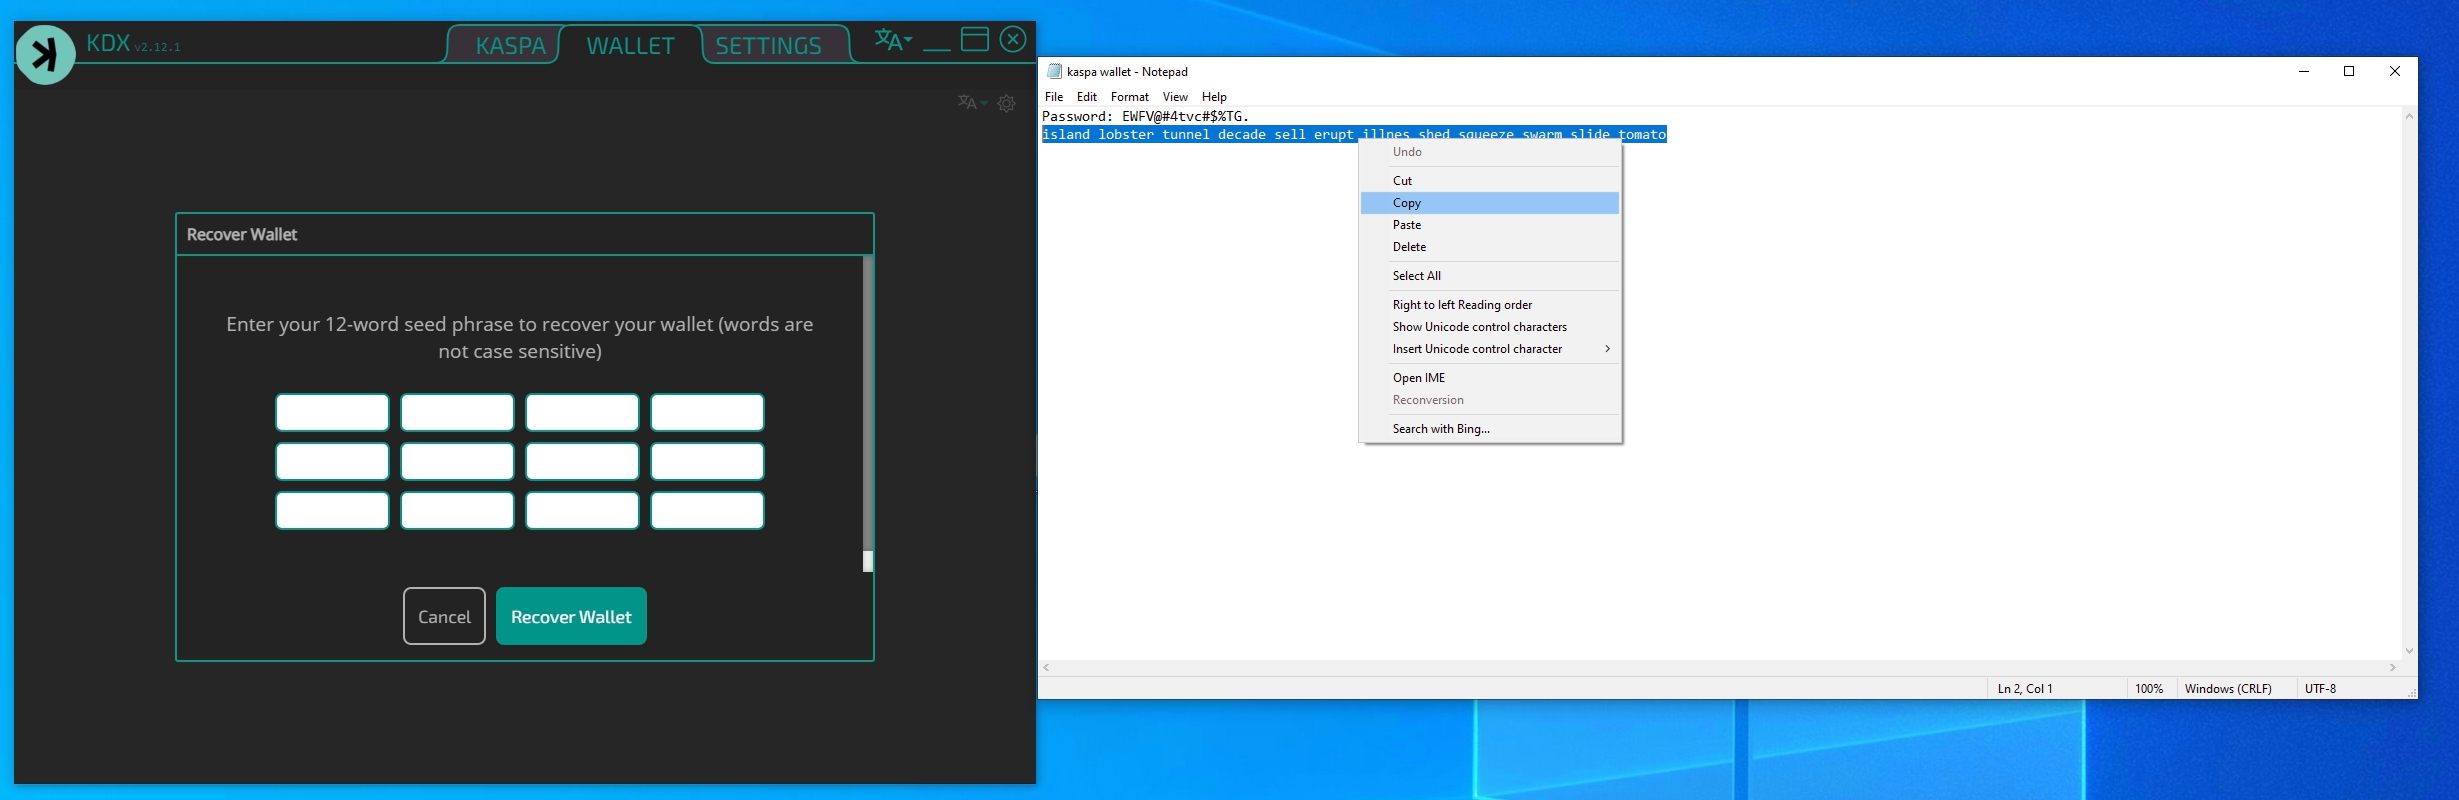Open the SETTINGS tab in KDX
Screen dimensions: 2459x800
[x=768, y=46]
